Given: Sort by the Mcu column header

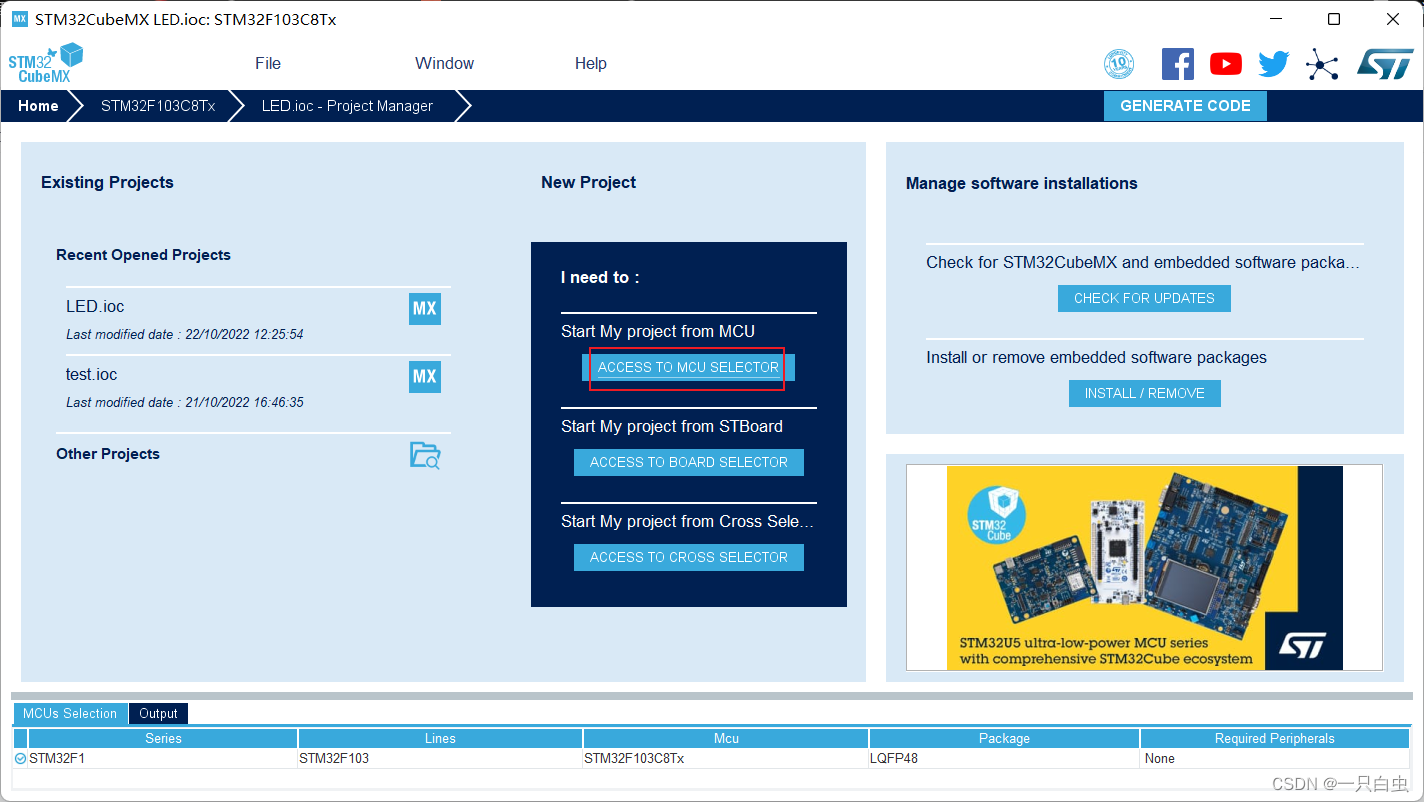Looking at the screenshot, I should [x=726, y=738].
